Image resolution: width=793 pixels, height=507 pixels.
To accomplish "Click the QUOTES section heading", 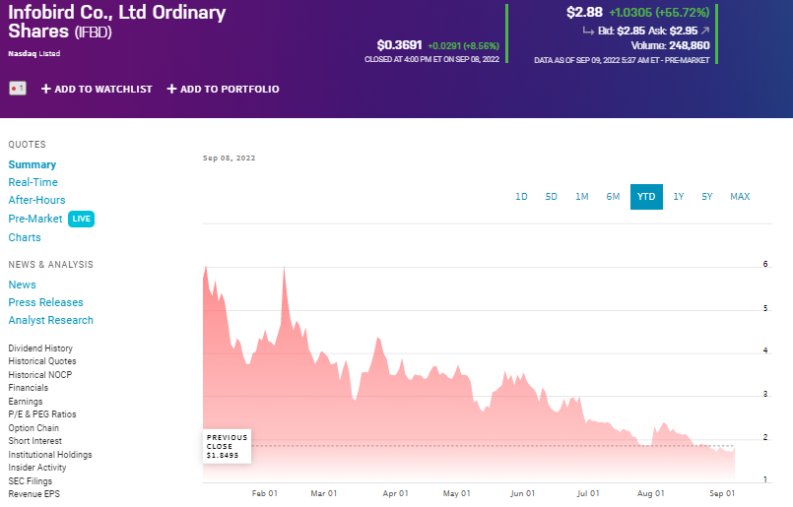I will click(x=27, y=145).
